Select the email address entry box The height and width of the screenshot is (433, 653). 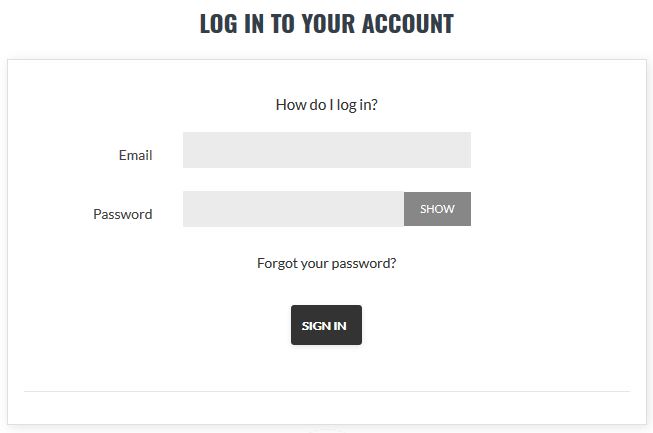(326, 150)
